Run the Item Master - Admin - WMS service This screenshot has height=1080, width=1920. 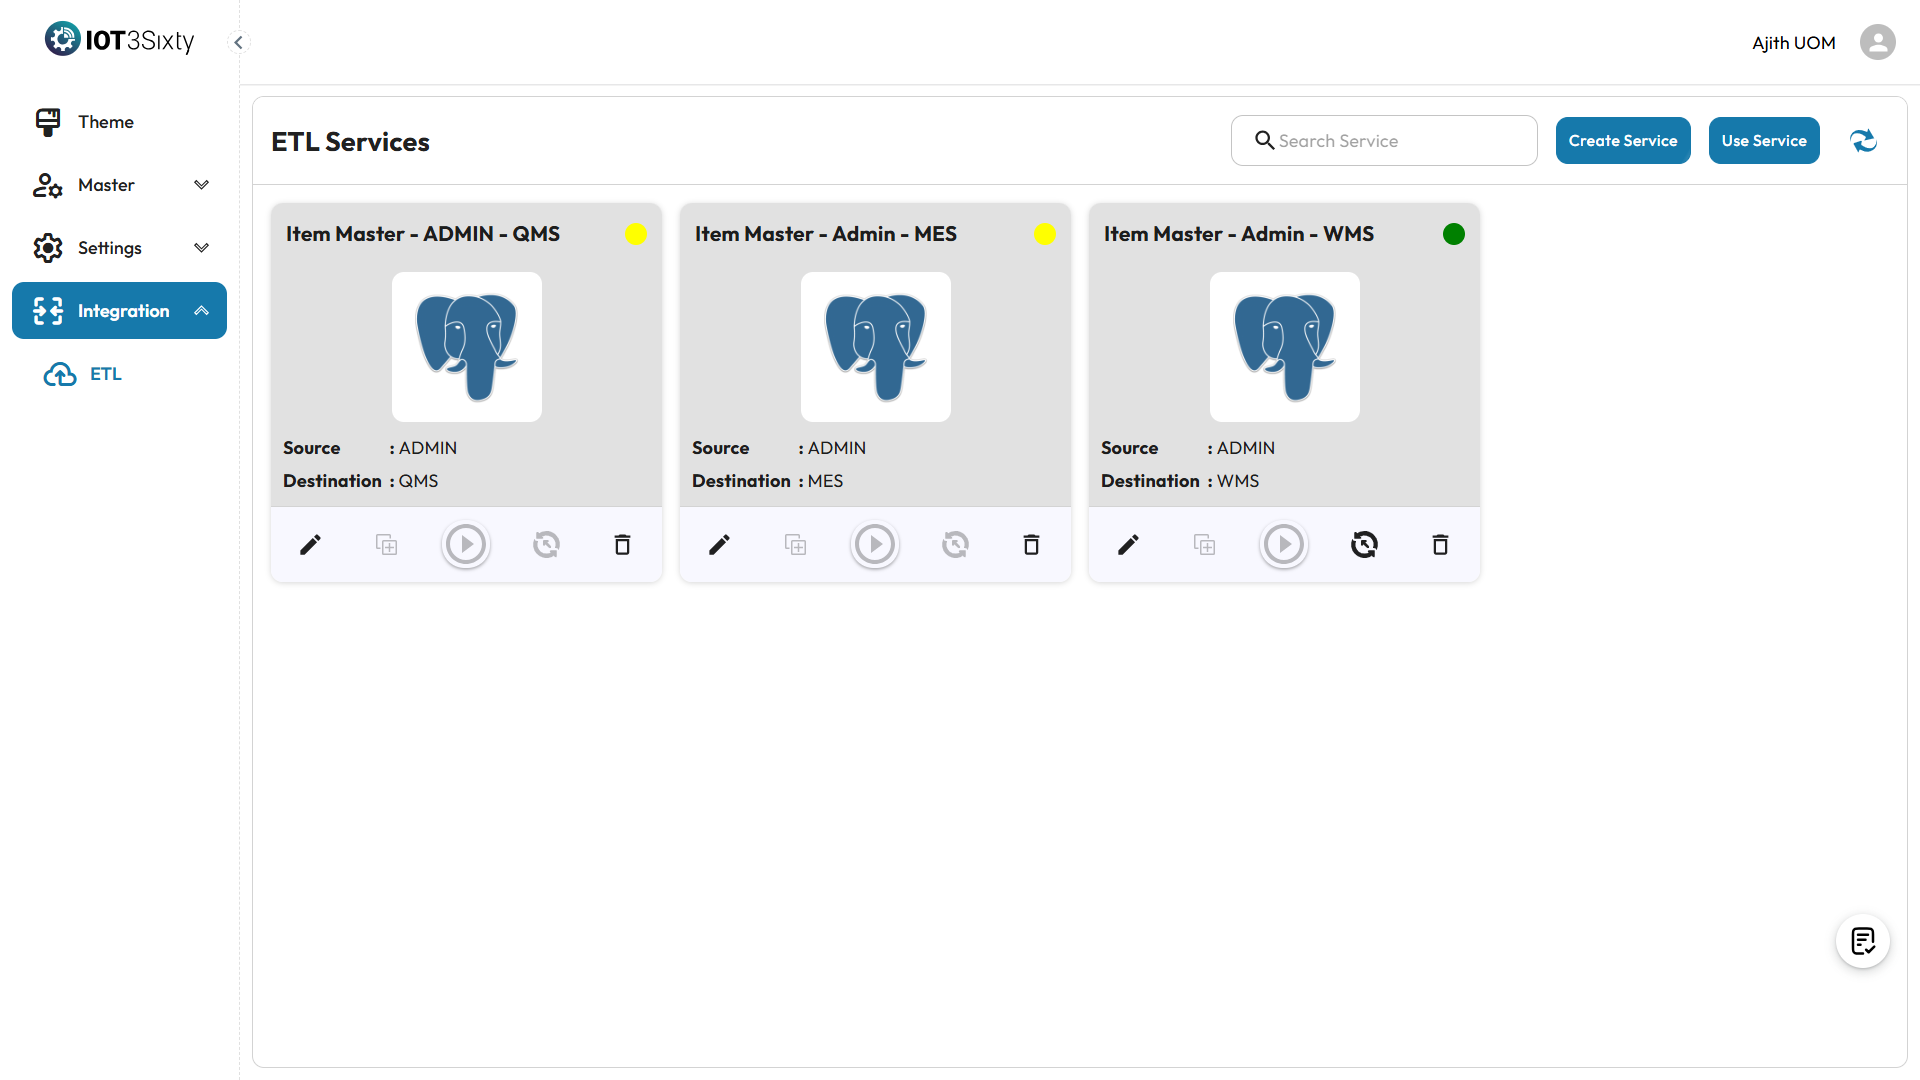[1284, 545]
